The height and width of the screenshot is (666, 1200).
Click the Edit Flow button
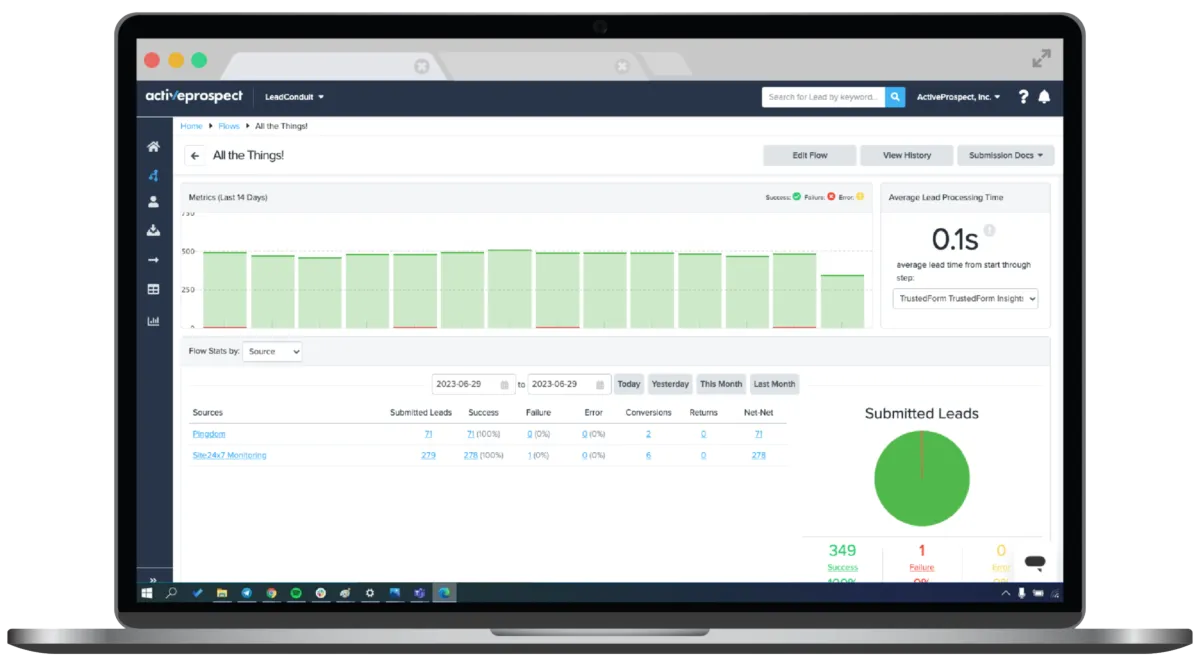pos(810,156)
